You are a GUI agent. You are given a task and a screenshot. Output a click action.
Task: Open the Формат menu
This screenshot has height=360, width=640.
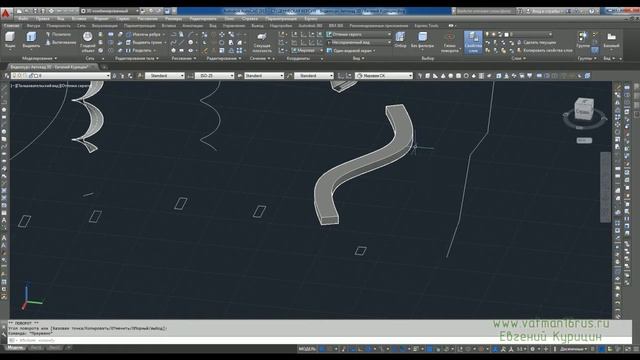(x=101, y=19)
